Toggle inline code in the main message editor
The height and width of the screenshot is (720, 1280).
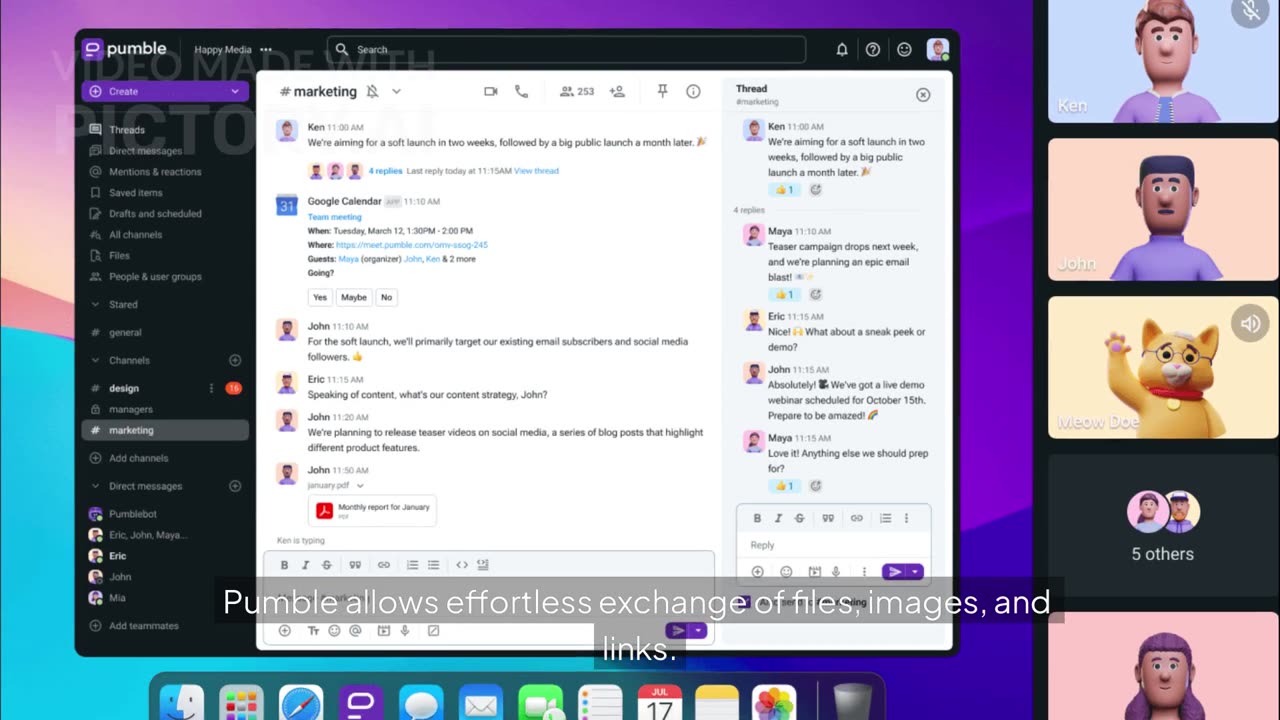coord(462,565)
